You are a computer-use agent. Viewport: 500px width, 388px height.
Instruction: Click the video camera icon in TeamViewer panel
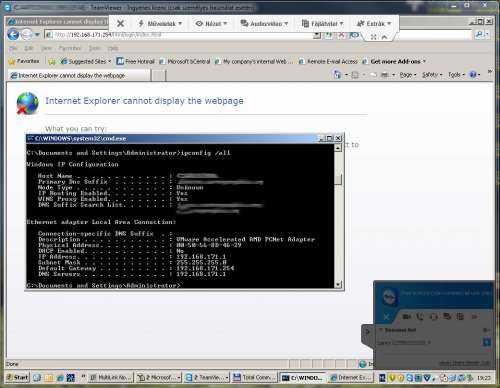(x=406, y=317)
